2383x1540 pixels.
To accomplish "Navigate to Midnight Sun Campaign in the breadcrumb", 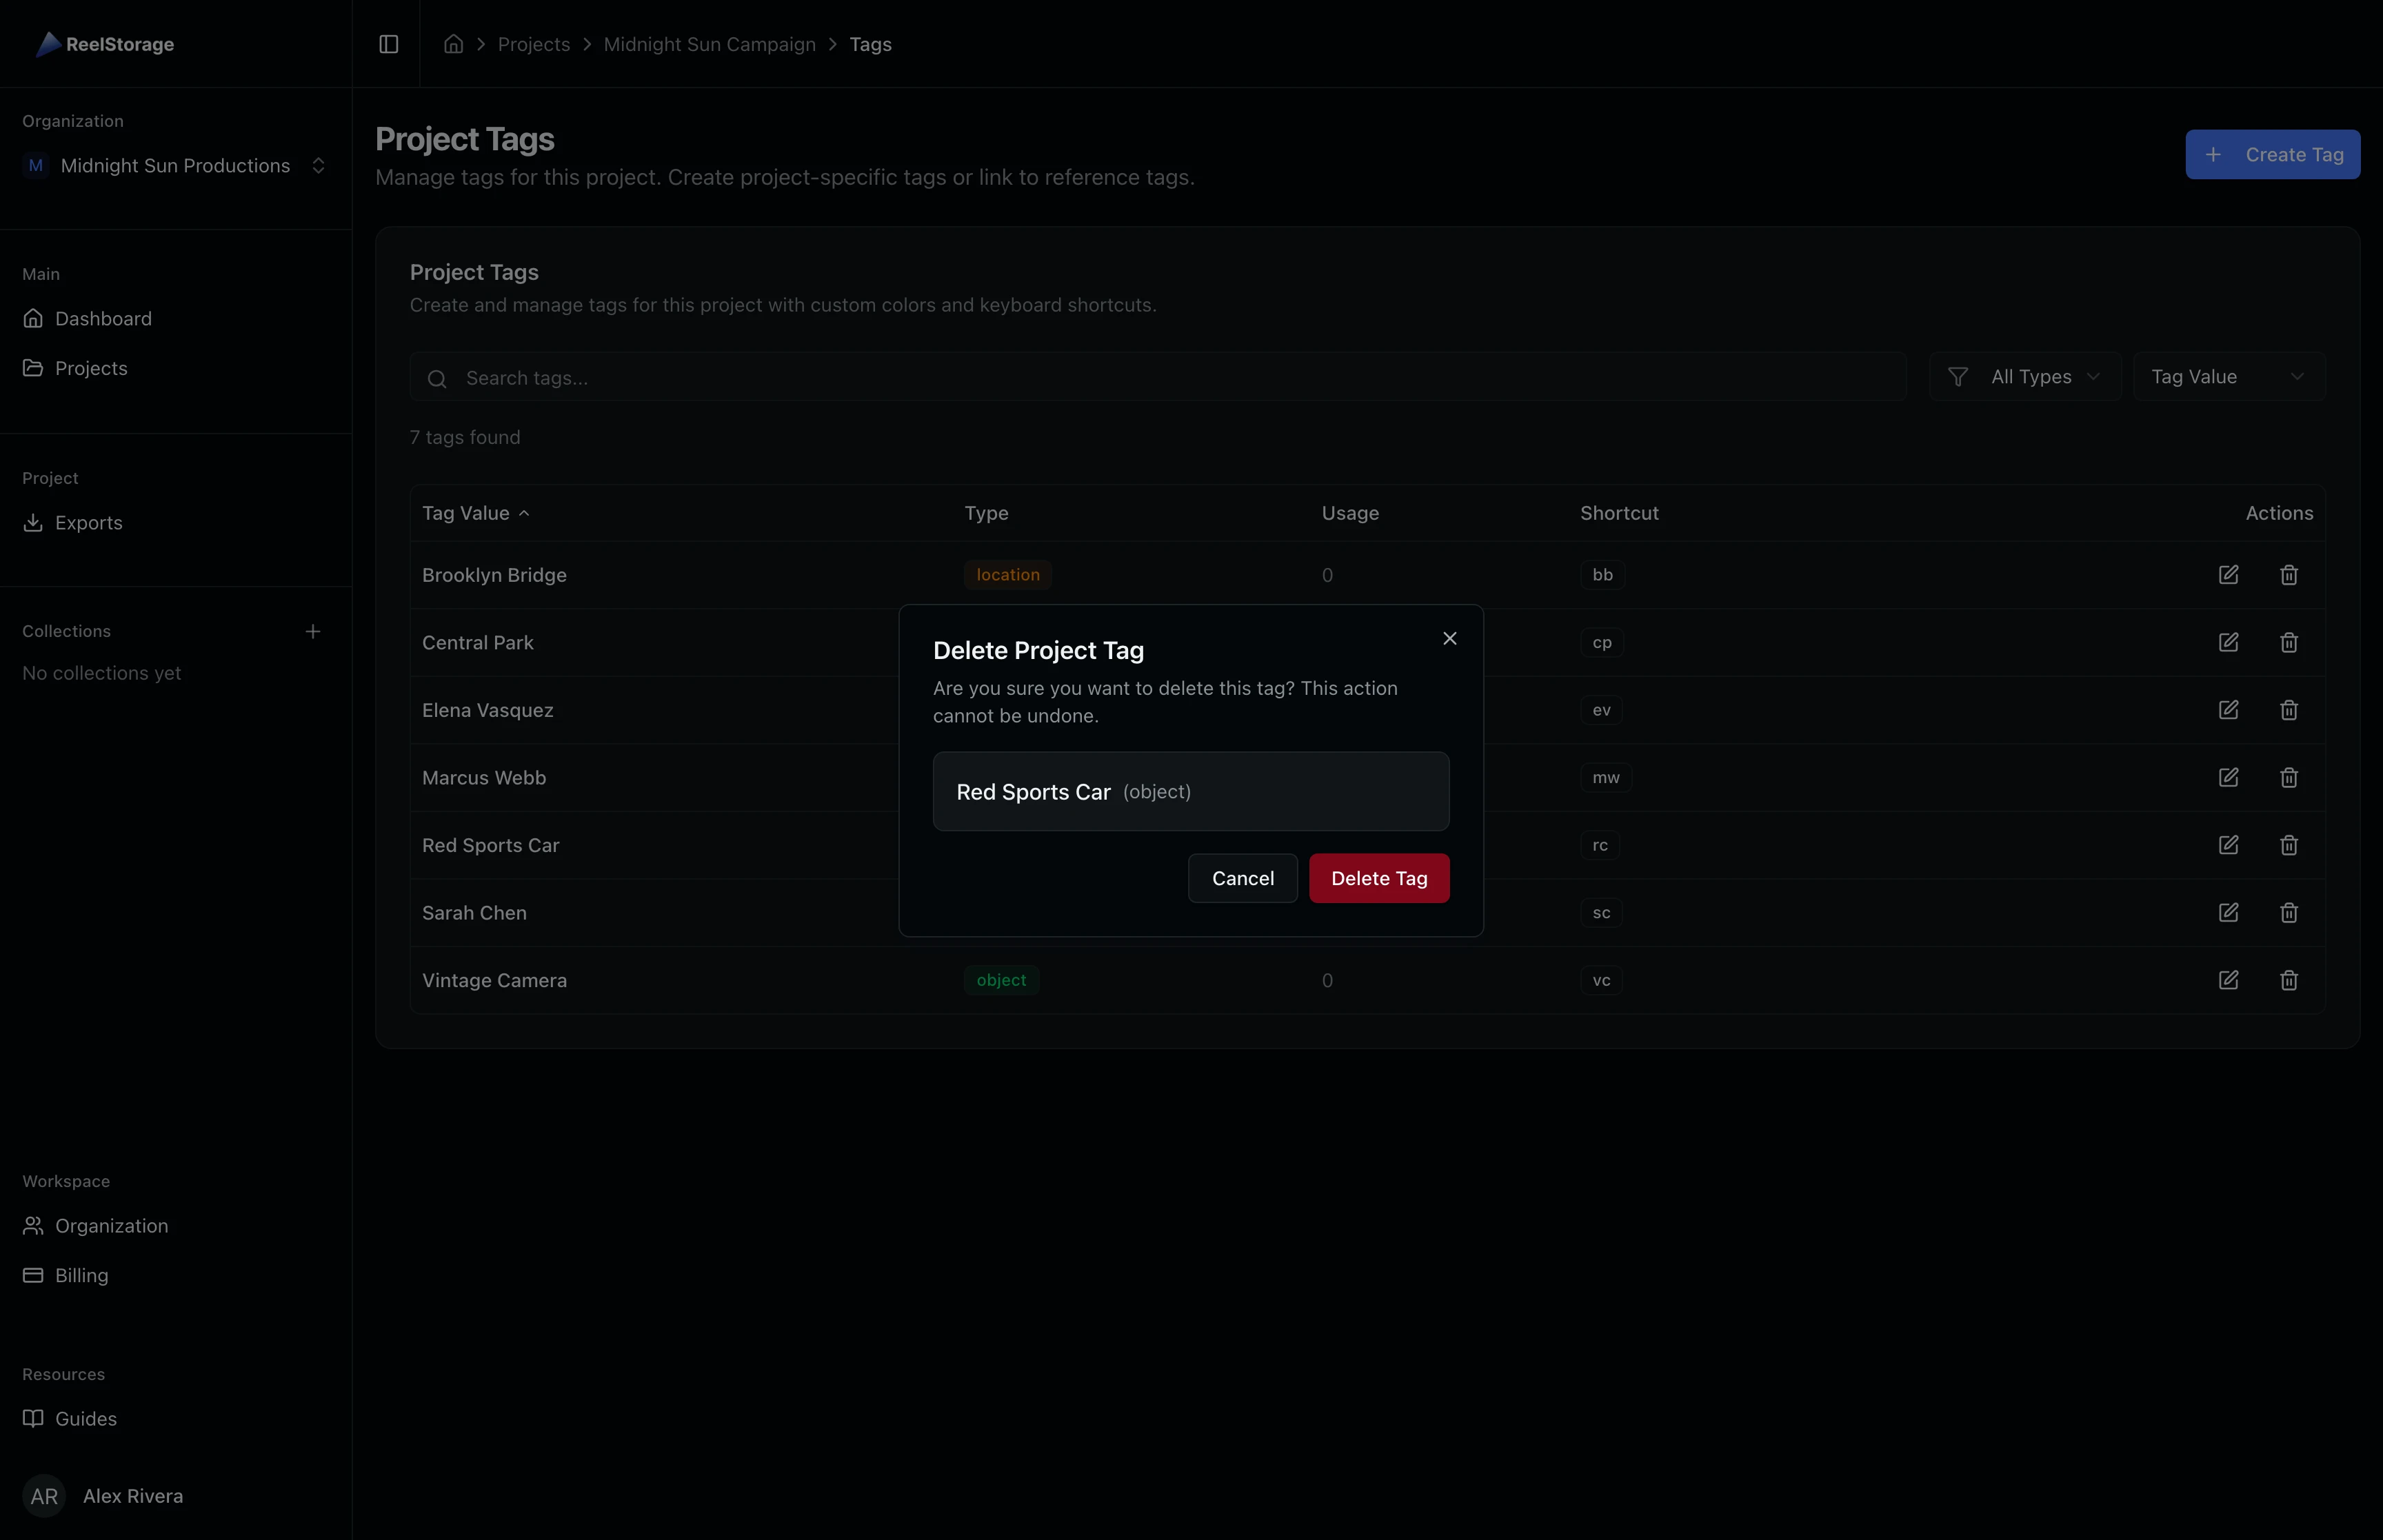I will pyautogui.click(x=709, y=44).
